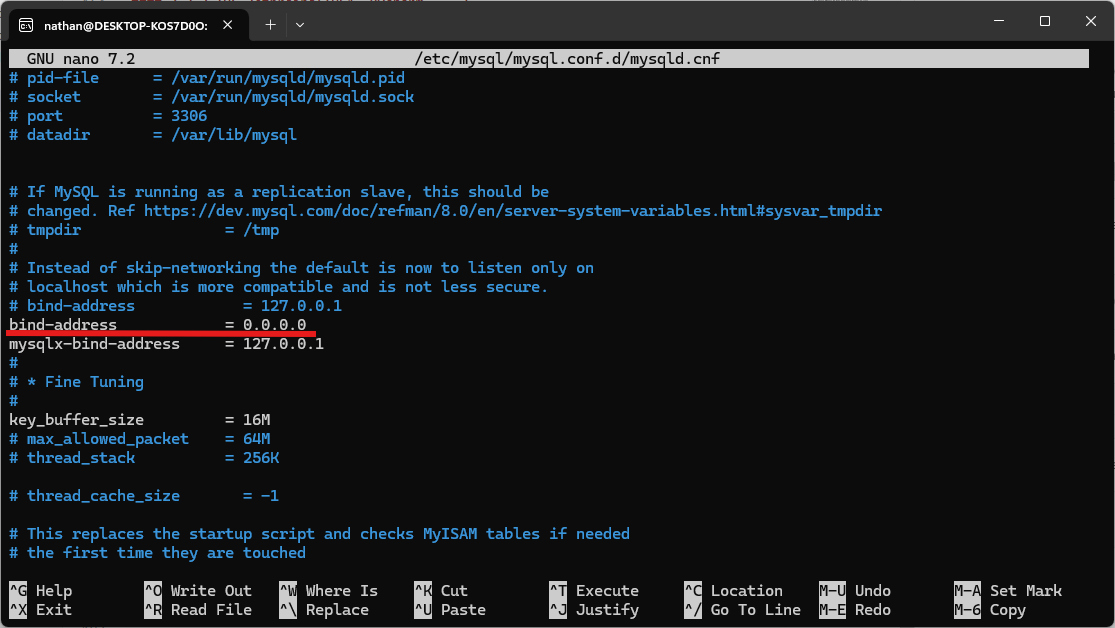Image resolution: width=1115 pixels, height=628 pixels.
Task: Click the Write Out shortcut label
Action: tap(210, 591)
